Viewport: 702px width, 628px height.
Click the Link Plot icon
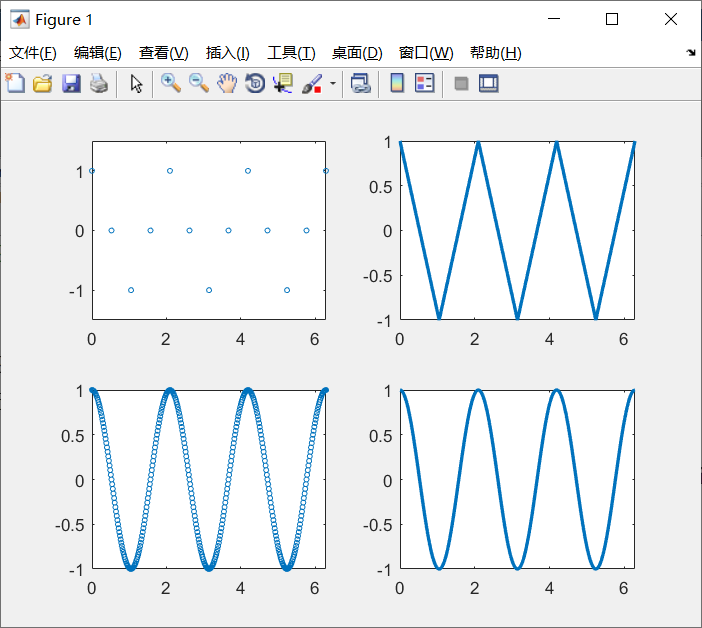pyautogui.click(x=360, y=83)
